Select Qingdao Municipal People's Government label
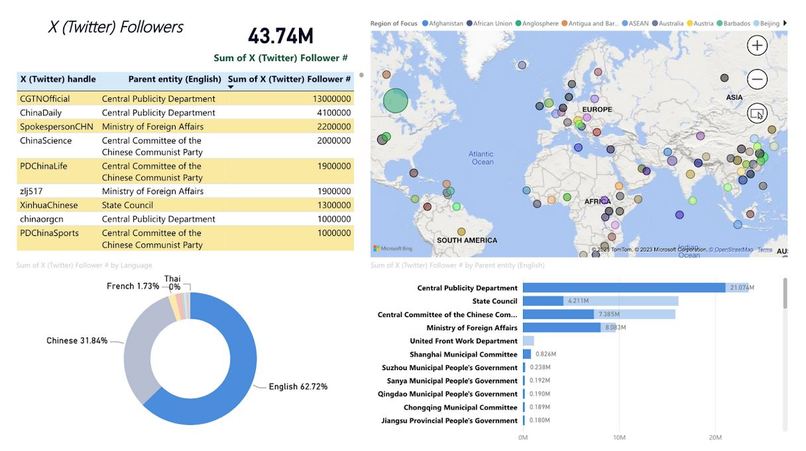806x451 pixels. pos(447,394)
